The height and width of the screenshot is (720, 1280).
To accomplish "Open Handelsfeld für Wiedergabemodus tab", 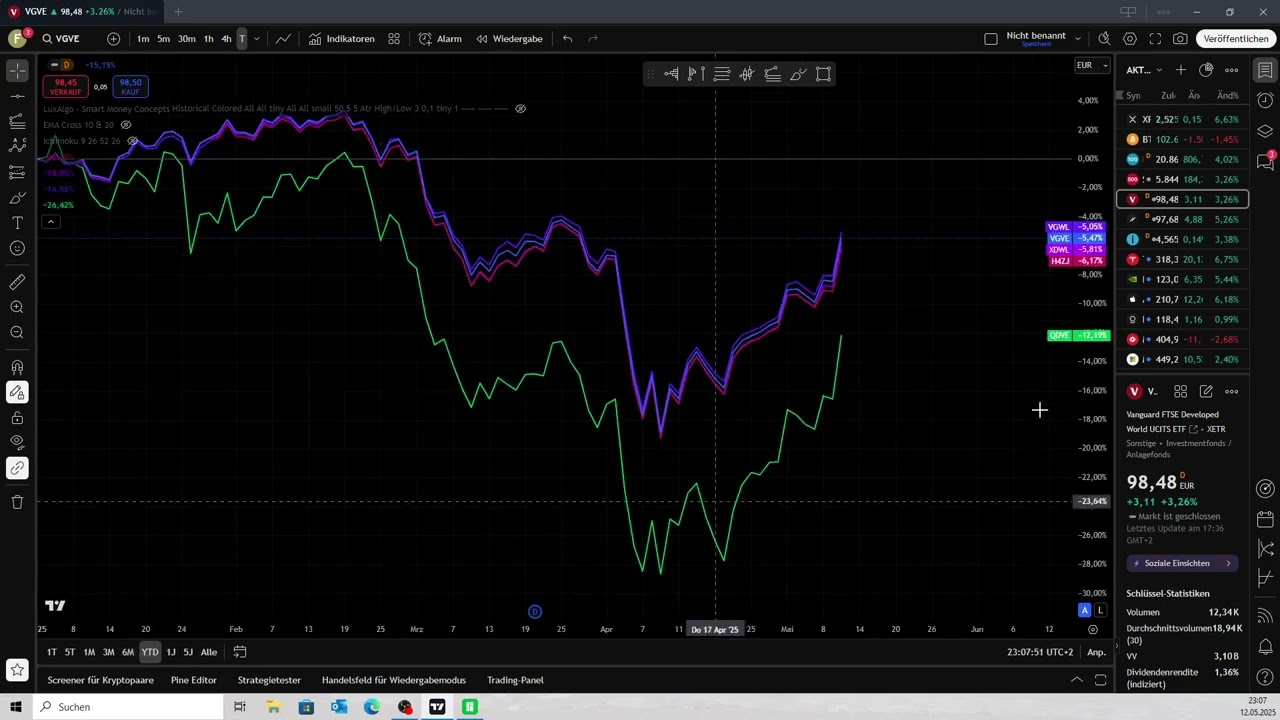I will [394, 680].
